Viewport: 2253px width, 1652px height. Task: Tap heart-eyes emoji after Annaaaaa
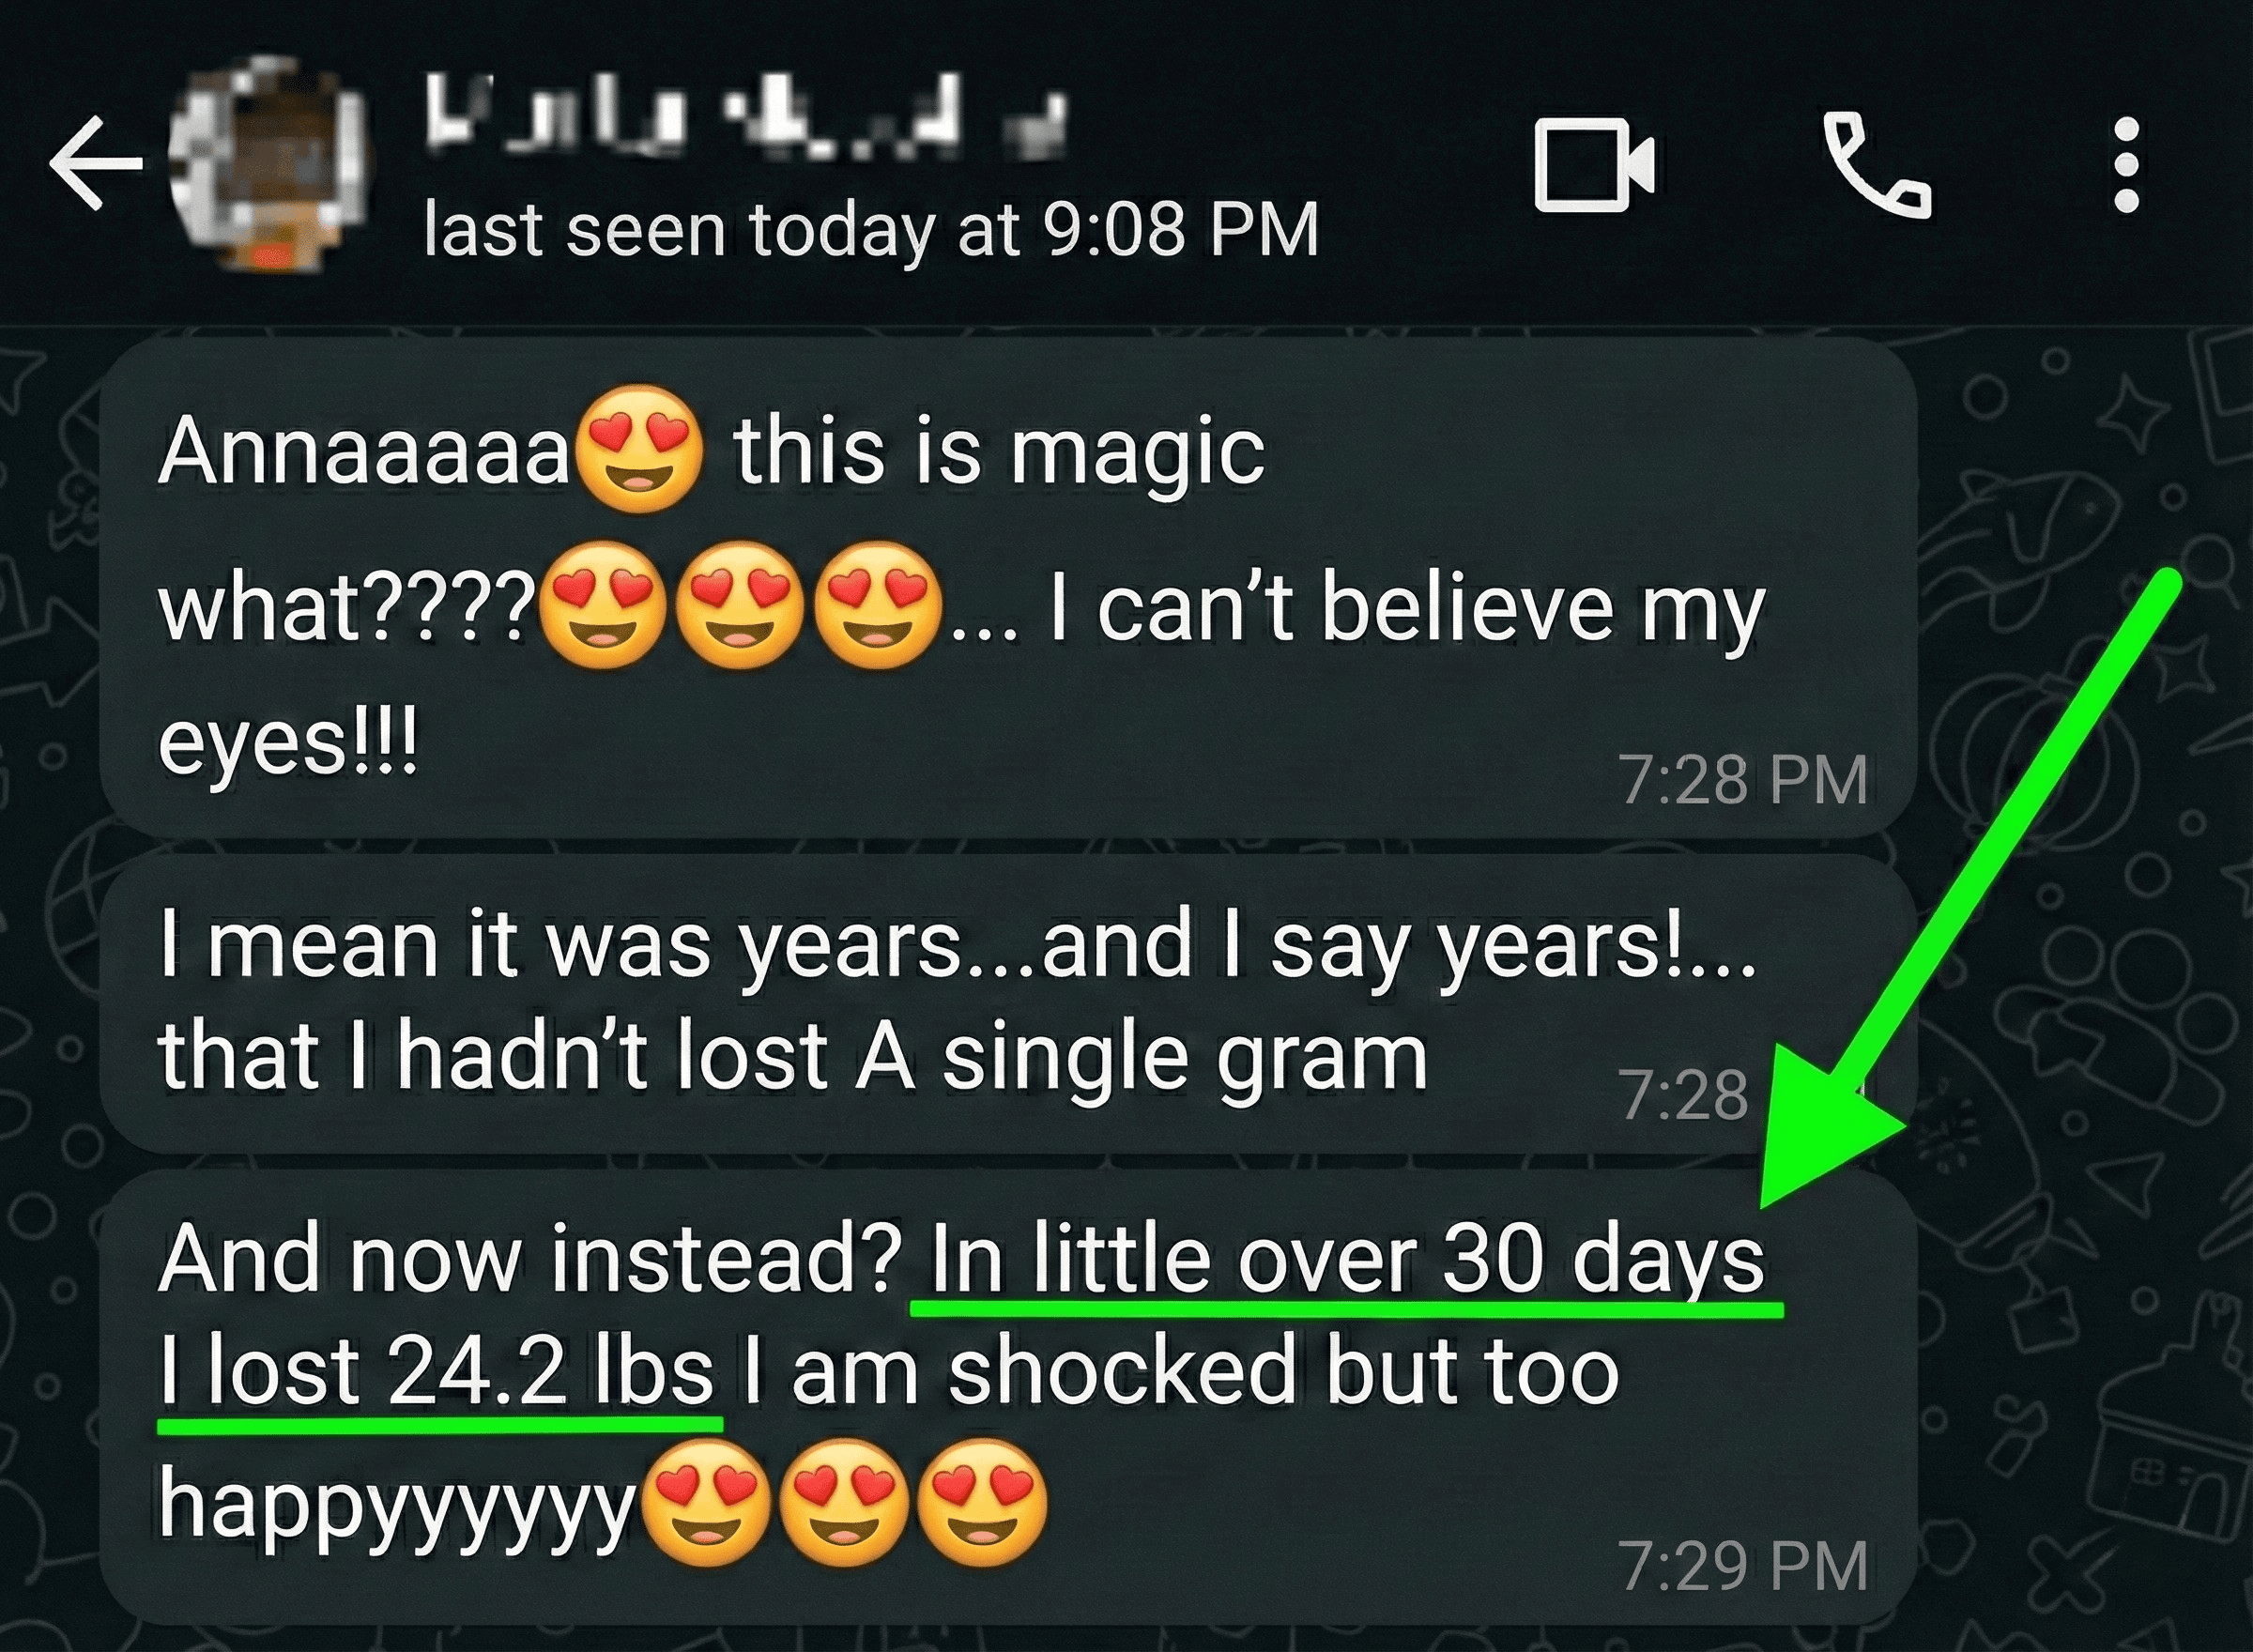[641, 449]
